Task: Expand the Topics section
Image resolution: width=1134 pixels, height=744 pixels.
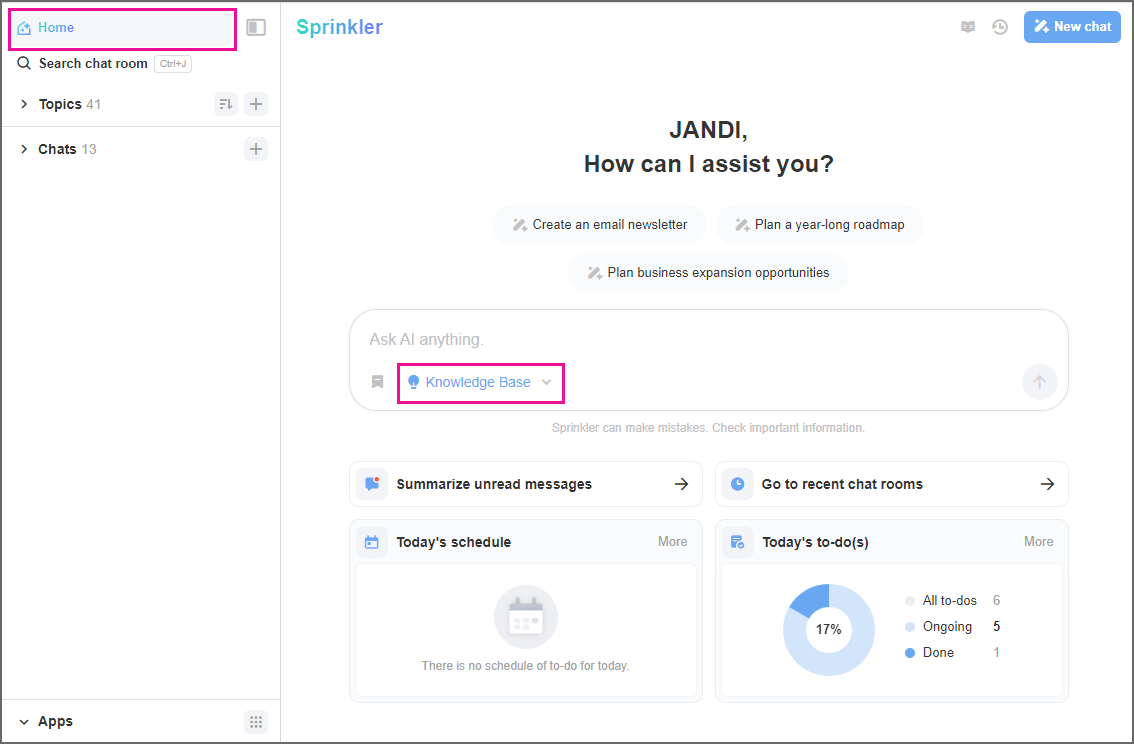Action: 24,104
